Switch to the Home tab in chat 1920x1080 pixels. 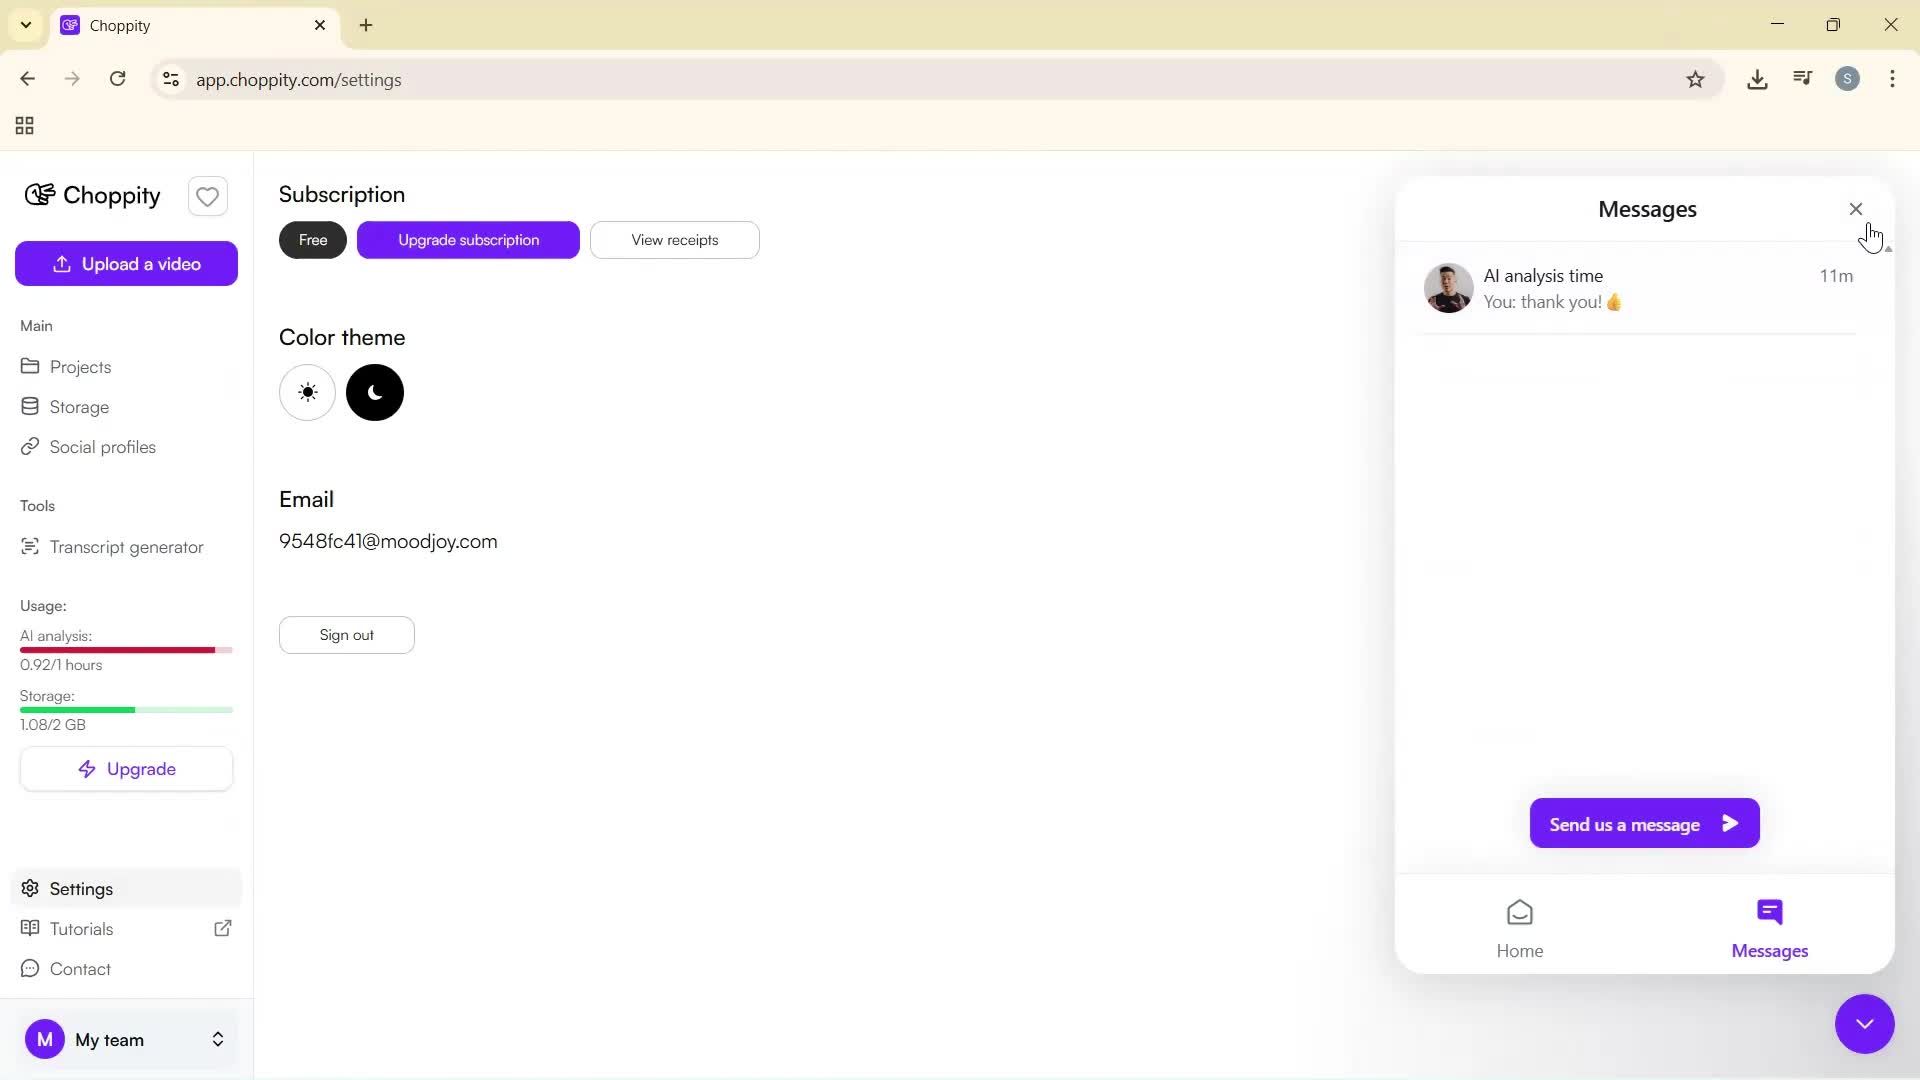pyautogui.click(x=1519, y=925)
